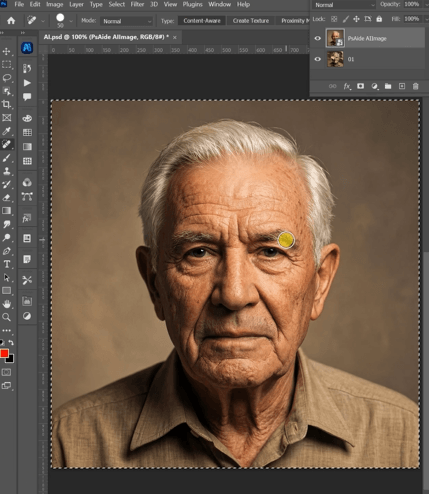Open the Color palette panel icon
The height and width of the screenshot is (494, 429).
click(x=27, y=118)
